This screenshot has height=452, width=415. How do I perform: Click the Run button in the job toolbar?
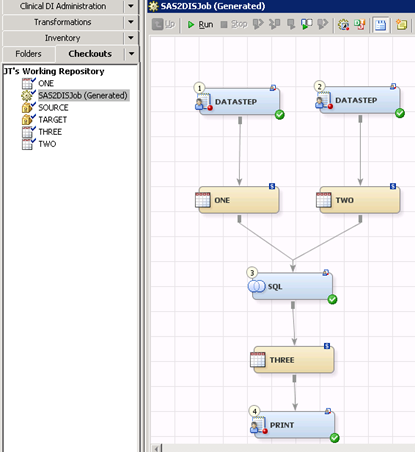200,24
